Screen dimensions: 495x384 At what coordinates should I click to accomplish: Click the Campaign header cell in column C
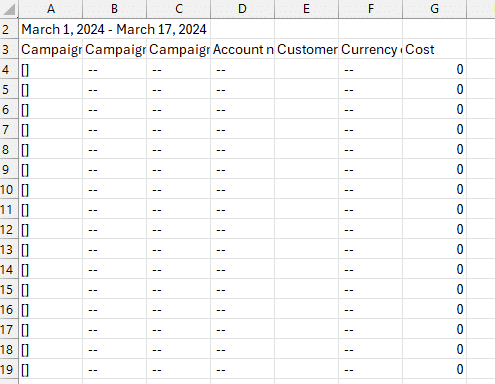tap(178, 49)
